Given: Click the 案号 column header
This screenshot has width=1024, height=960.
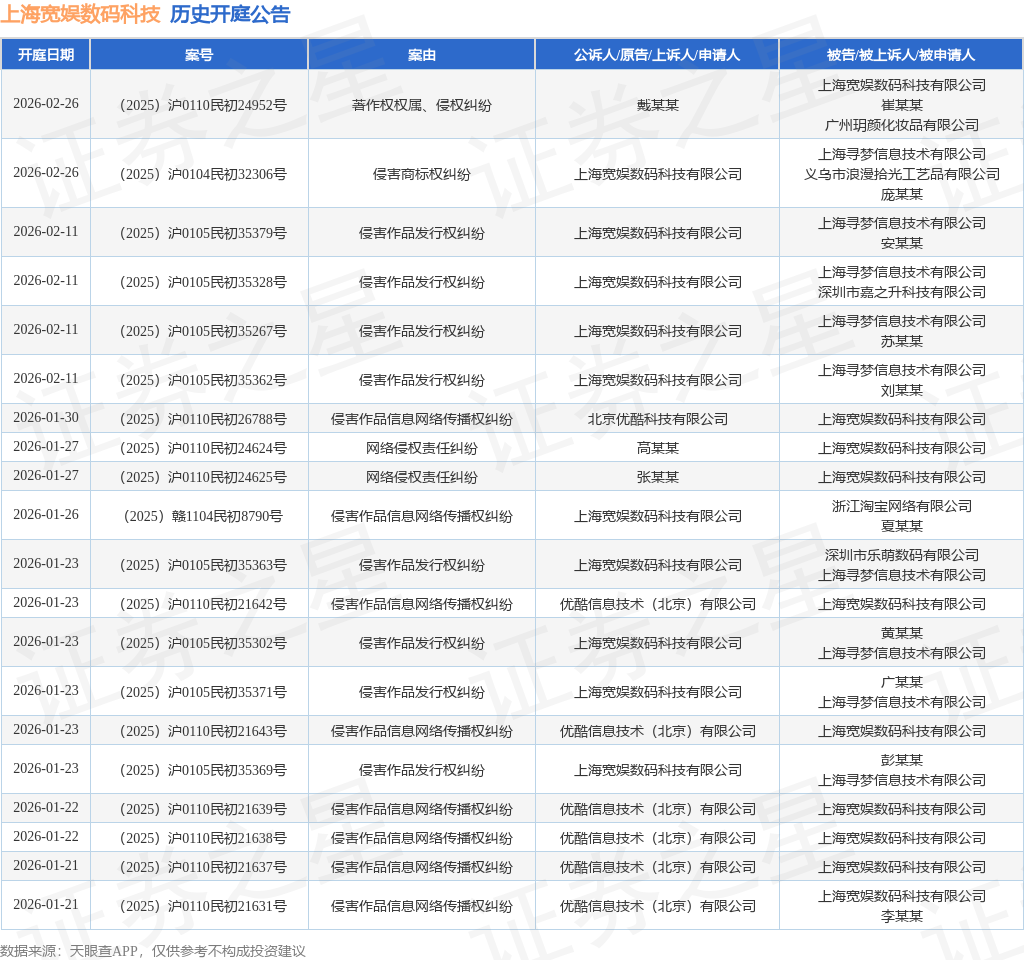Looking at the screenshot, I should tap(199, 55).
